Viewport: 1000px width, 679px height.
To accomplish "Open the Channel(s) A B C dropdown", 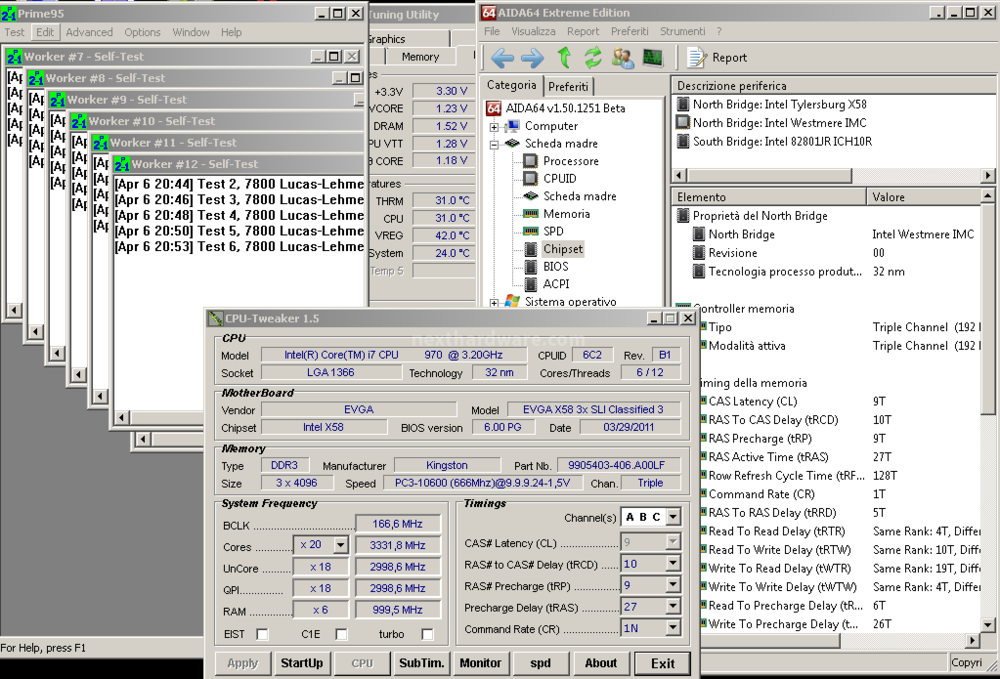I will coord(673,517).
